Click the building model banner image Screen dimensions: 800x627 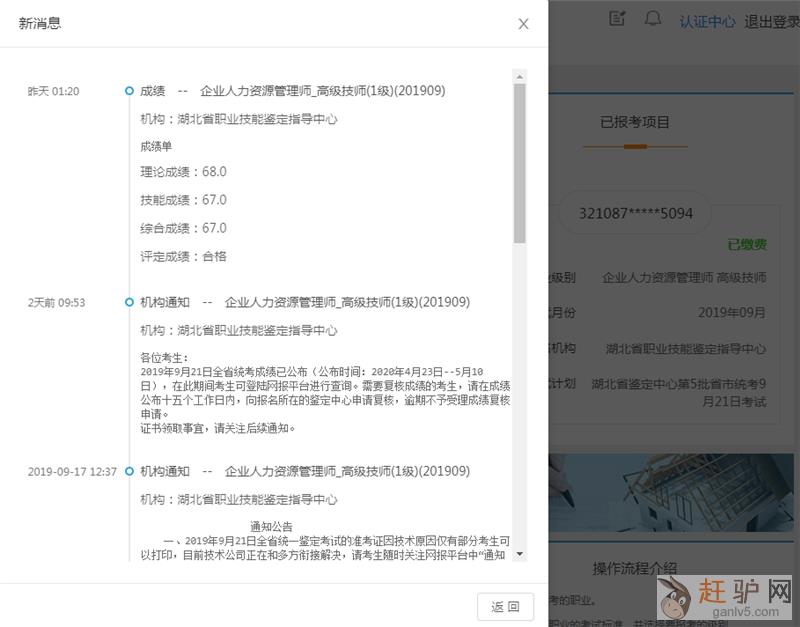[674, 494]
